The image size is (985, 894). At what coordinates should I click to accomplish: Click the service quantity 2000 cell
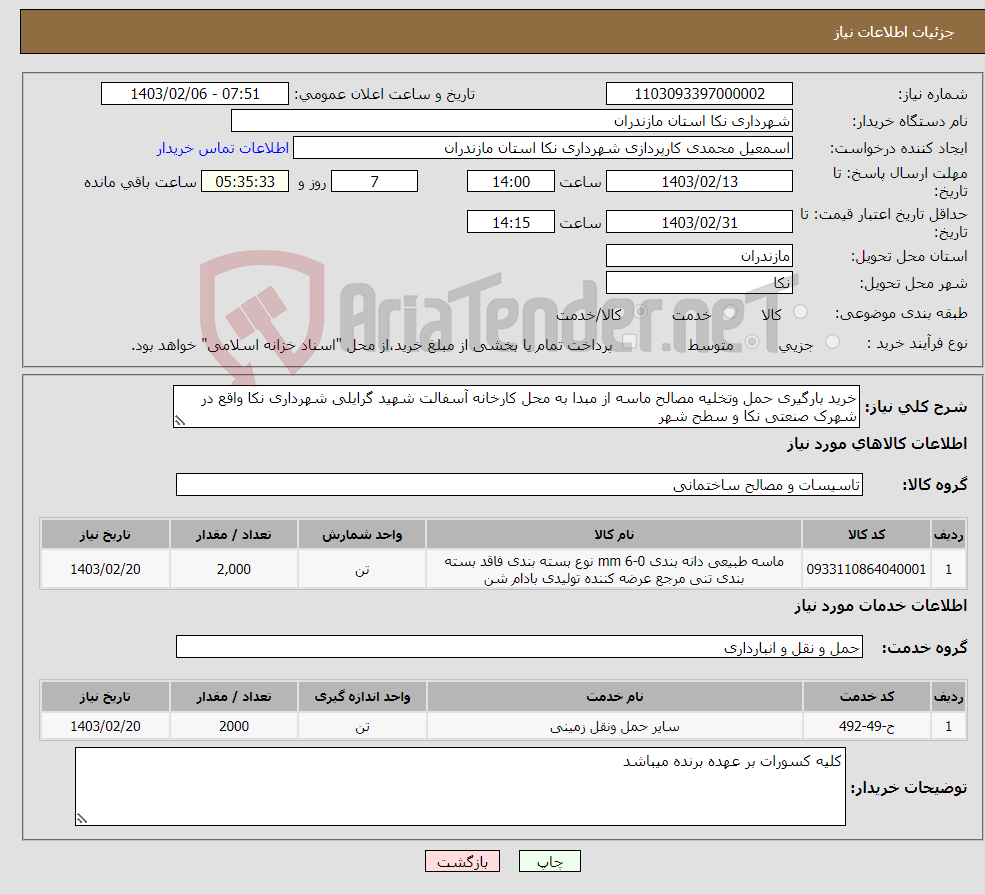234,726
